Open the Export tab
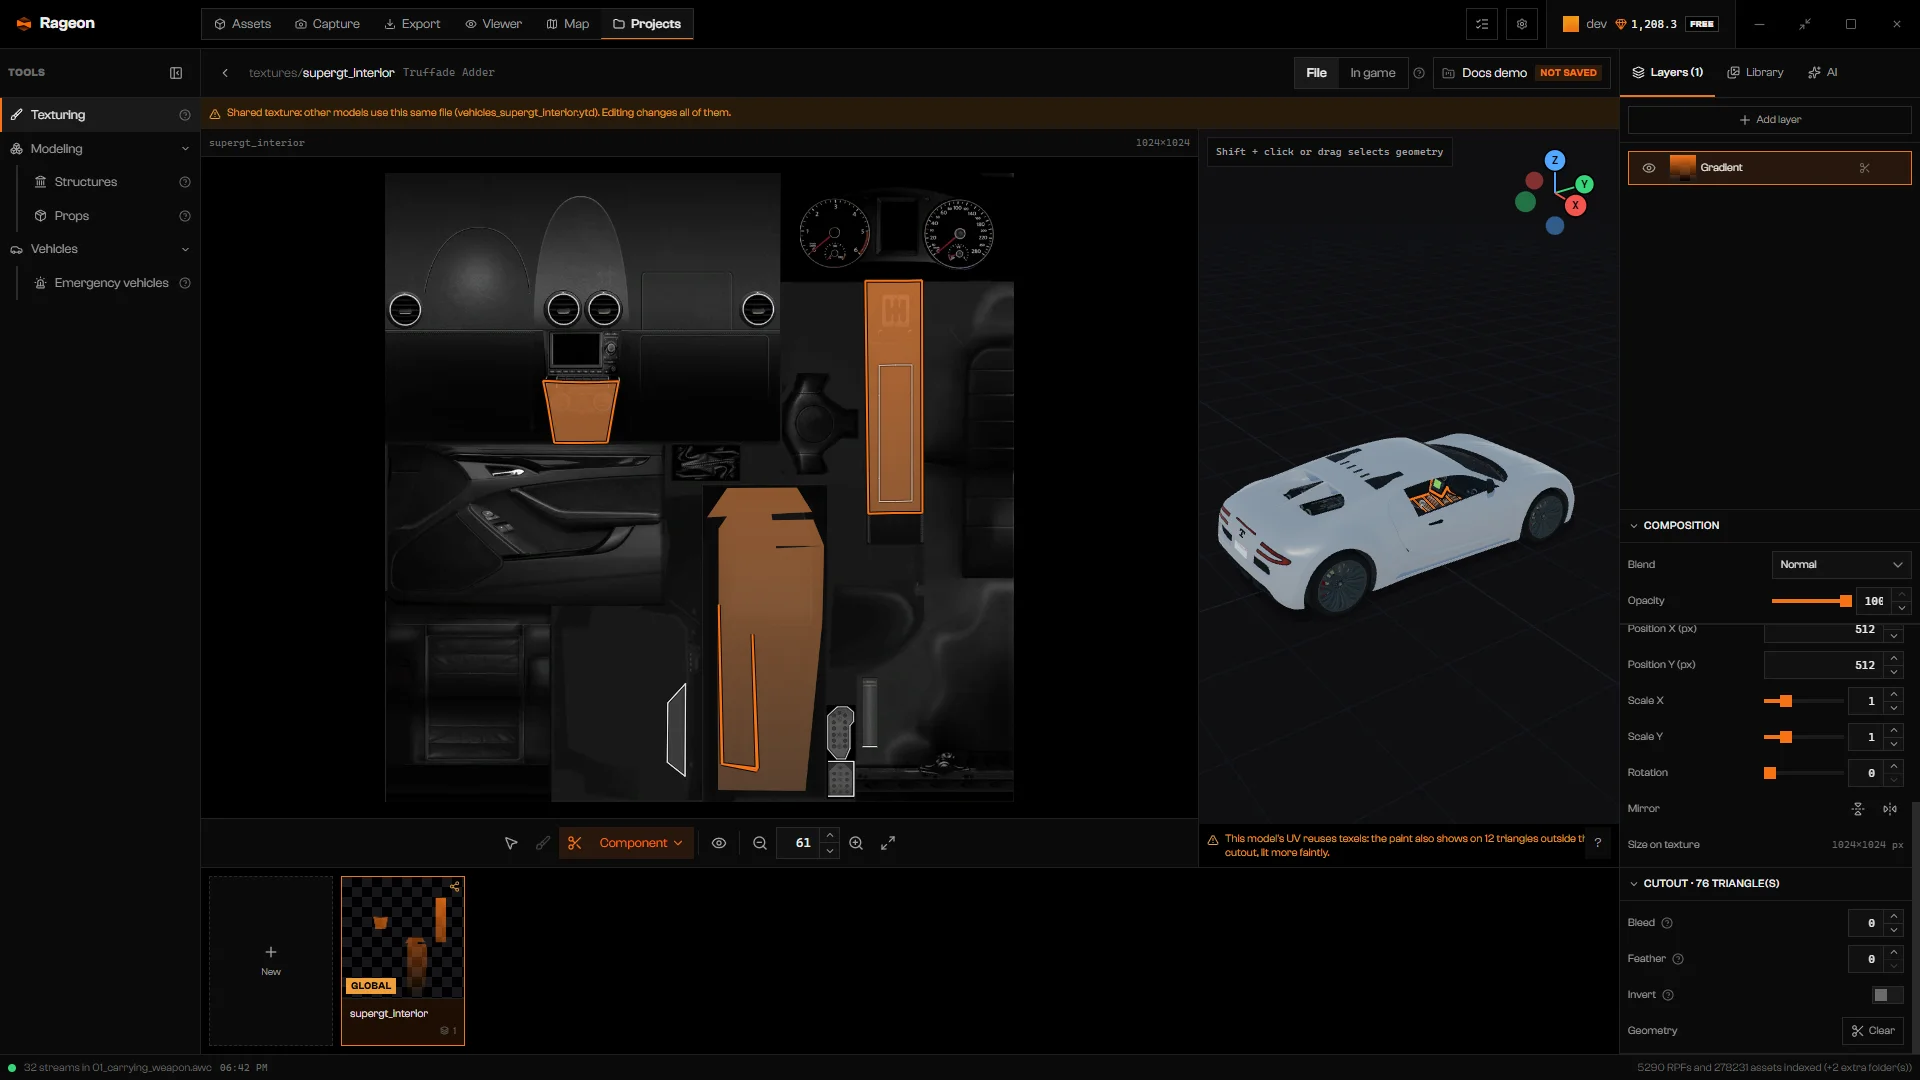The image size is (1920, 1080). (412, 24)
